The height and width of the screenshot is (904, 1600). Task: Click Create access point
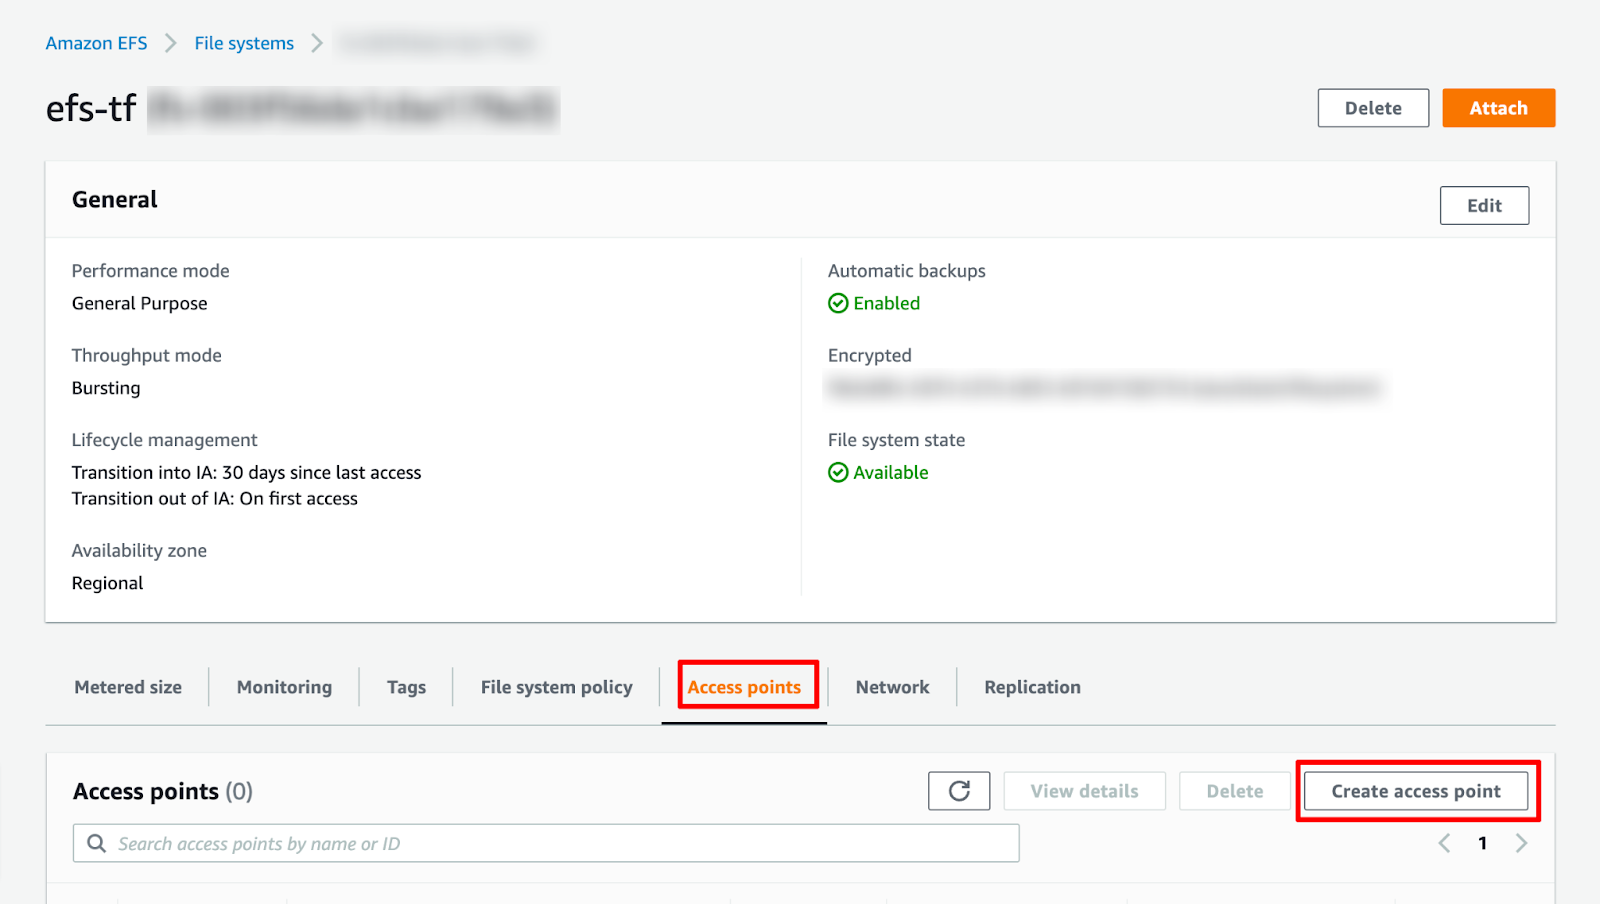click(1415, 790)
